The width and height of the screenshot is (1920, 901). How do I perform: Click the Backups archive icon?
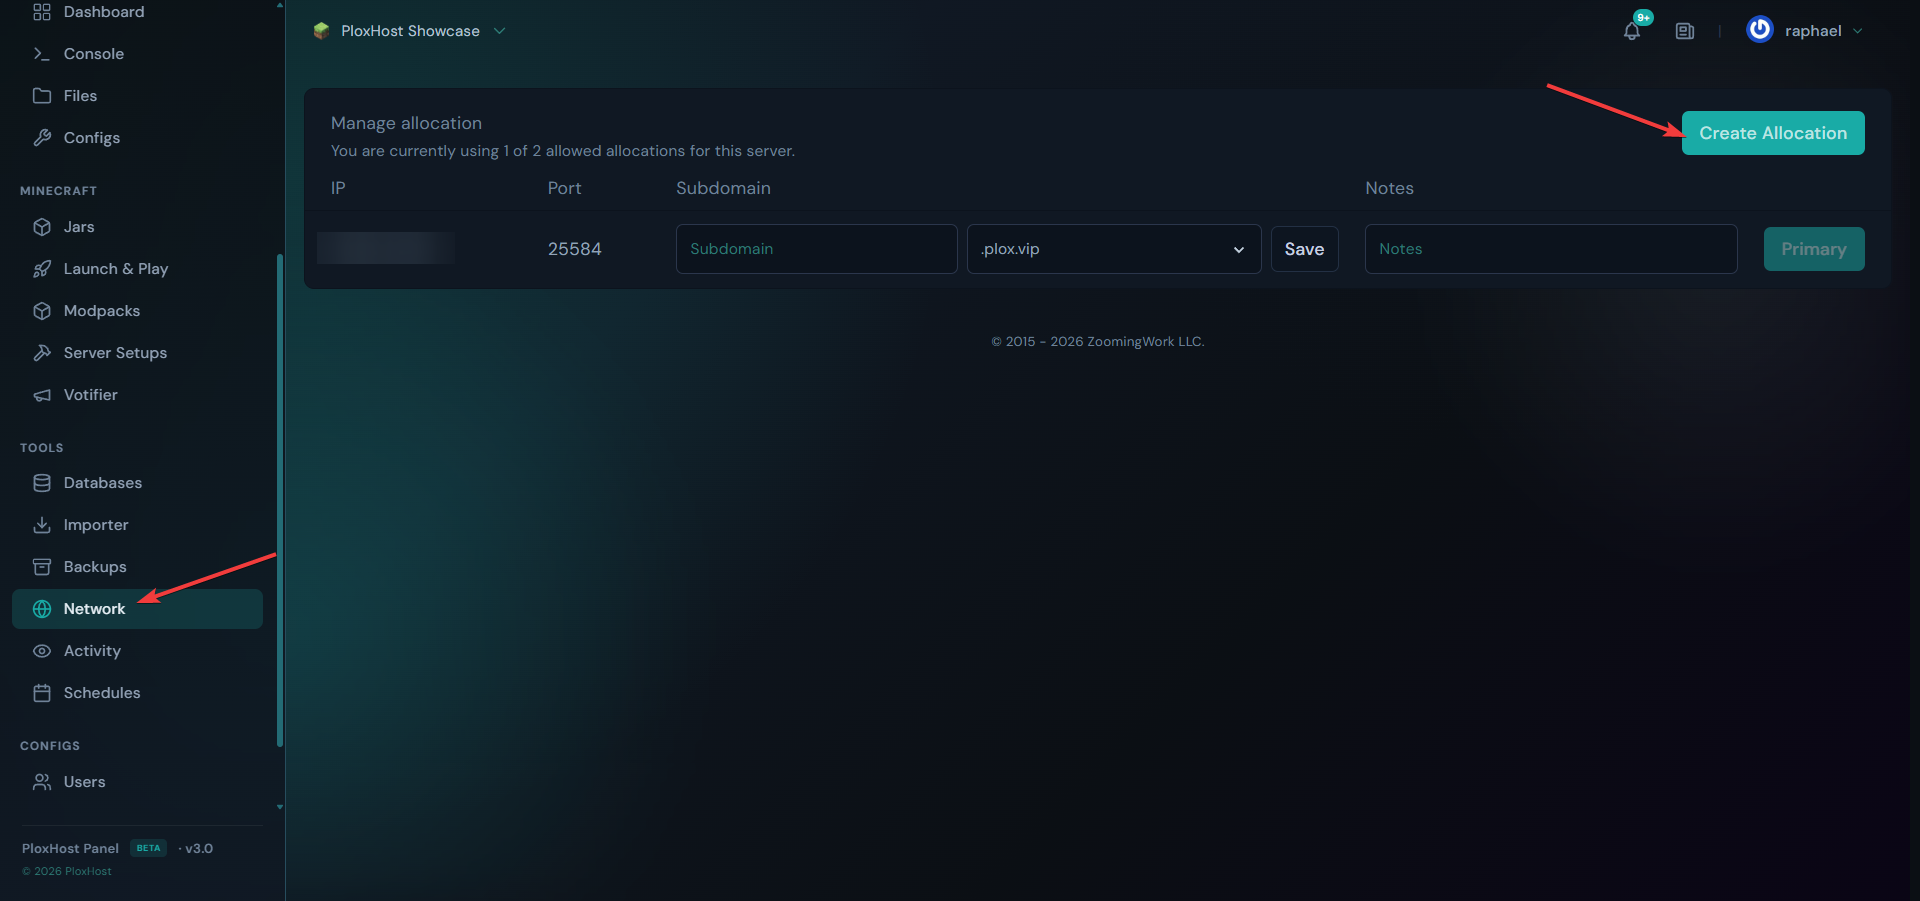(x=42, y=567)
